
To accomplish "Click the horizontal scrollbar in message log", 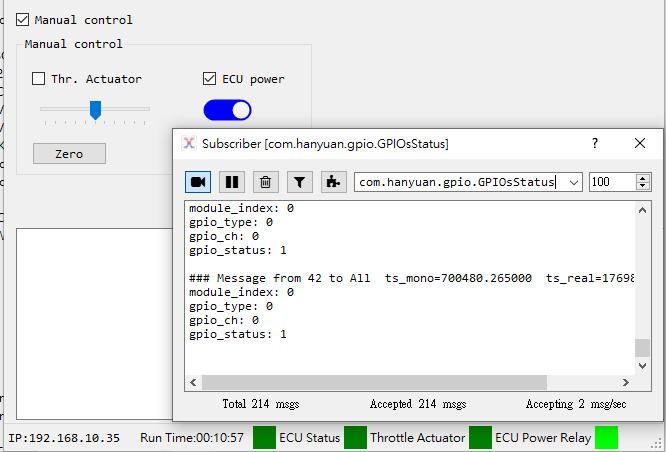I will [x=375, y=382].
